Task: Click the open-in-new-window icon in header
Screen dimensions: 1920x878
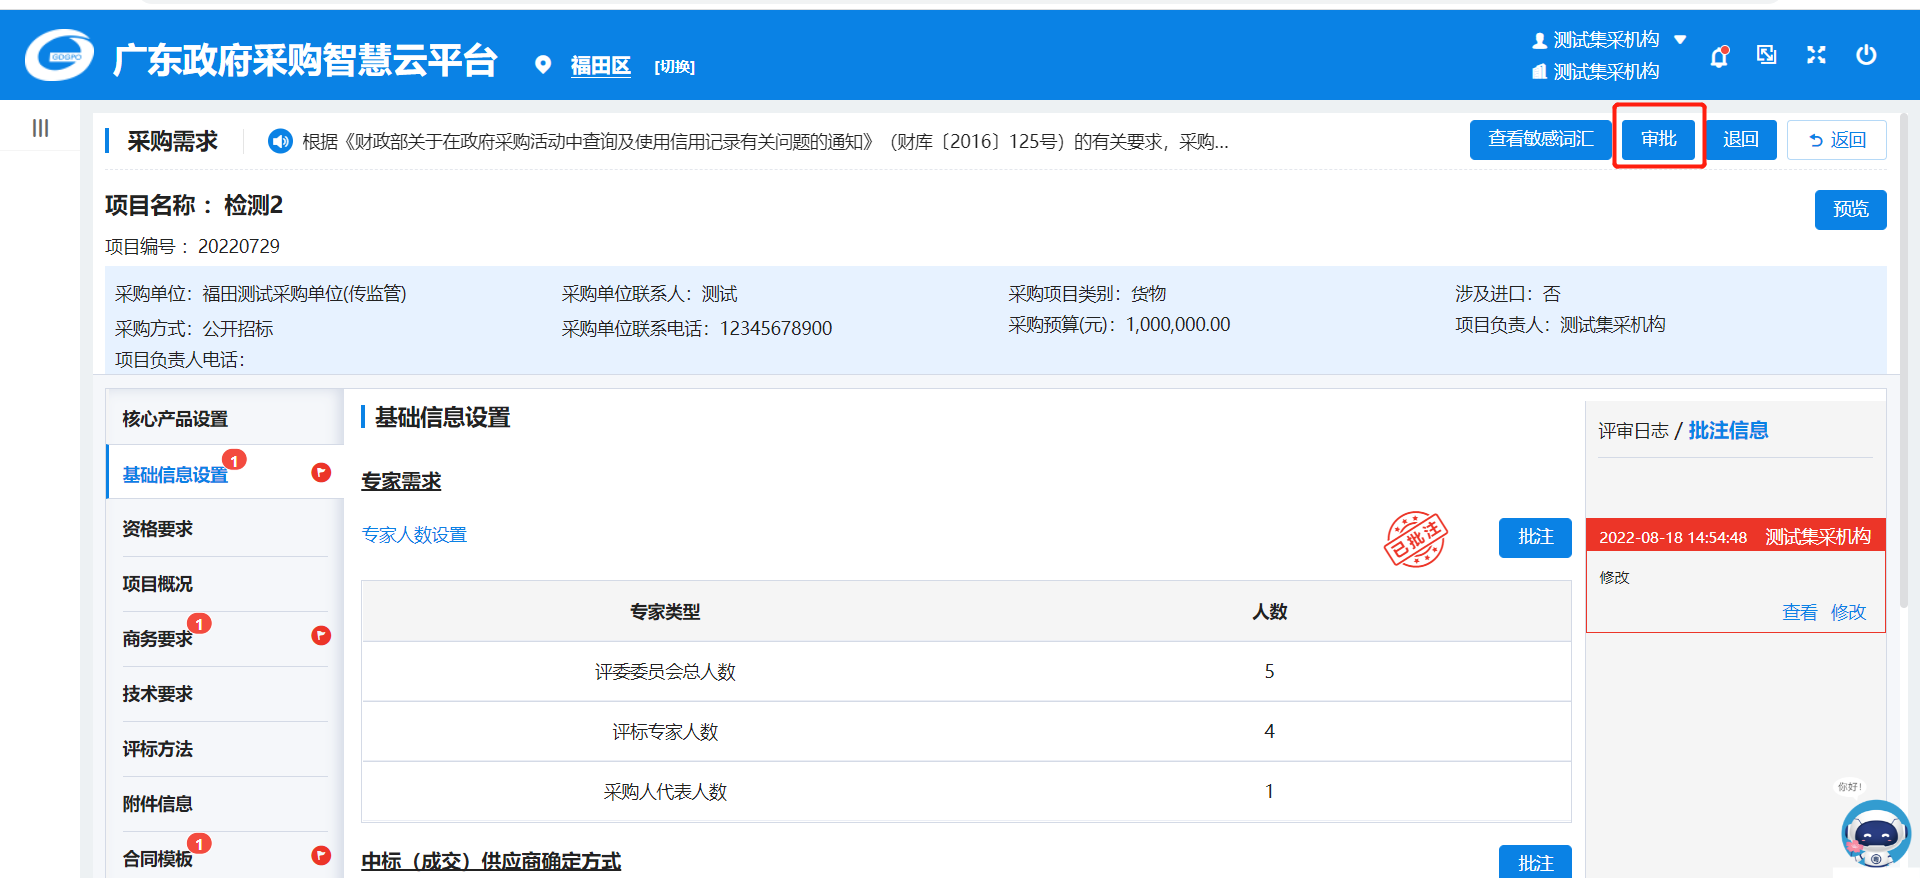Action: (1767, 55)
